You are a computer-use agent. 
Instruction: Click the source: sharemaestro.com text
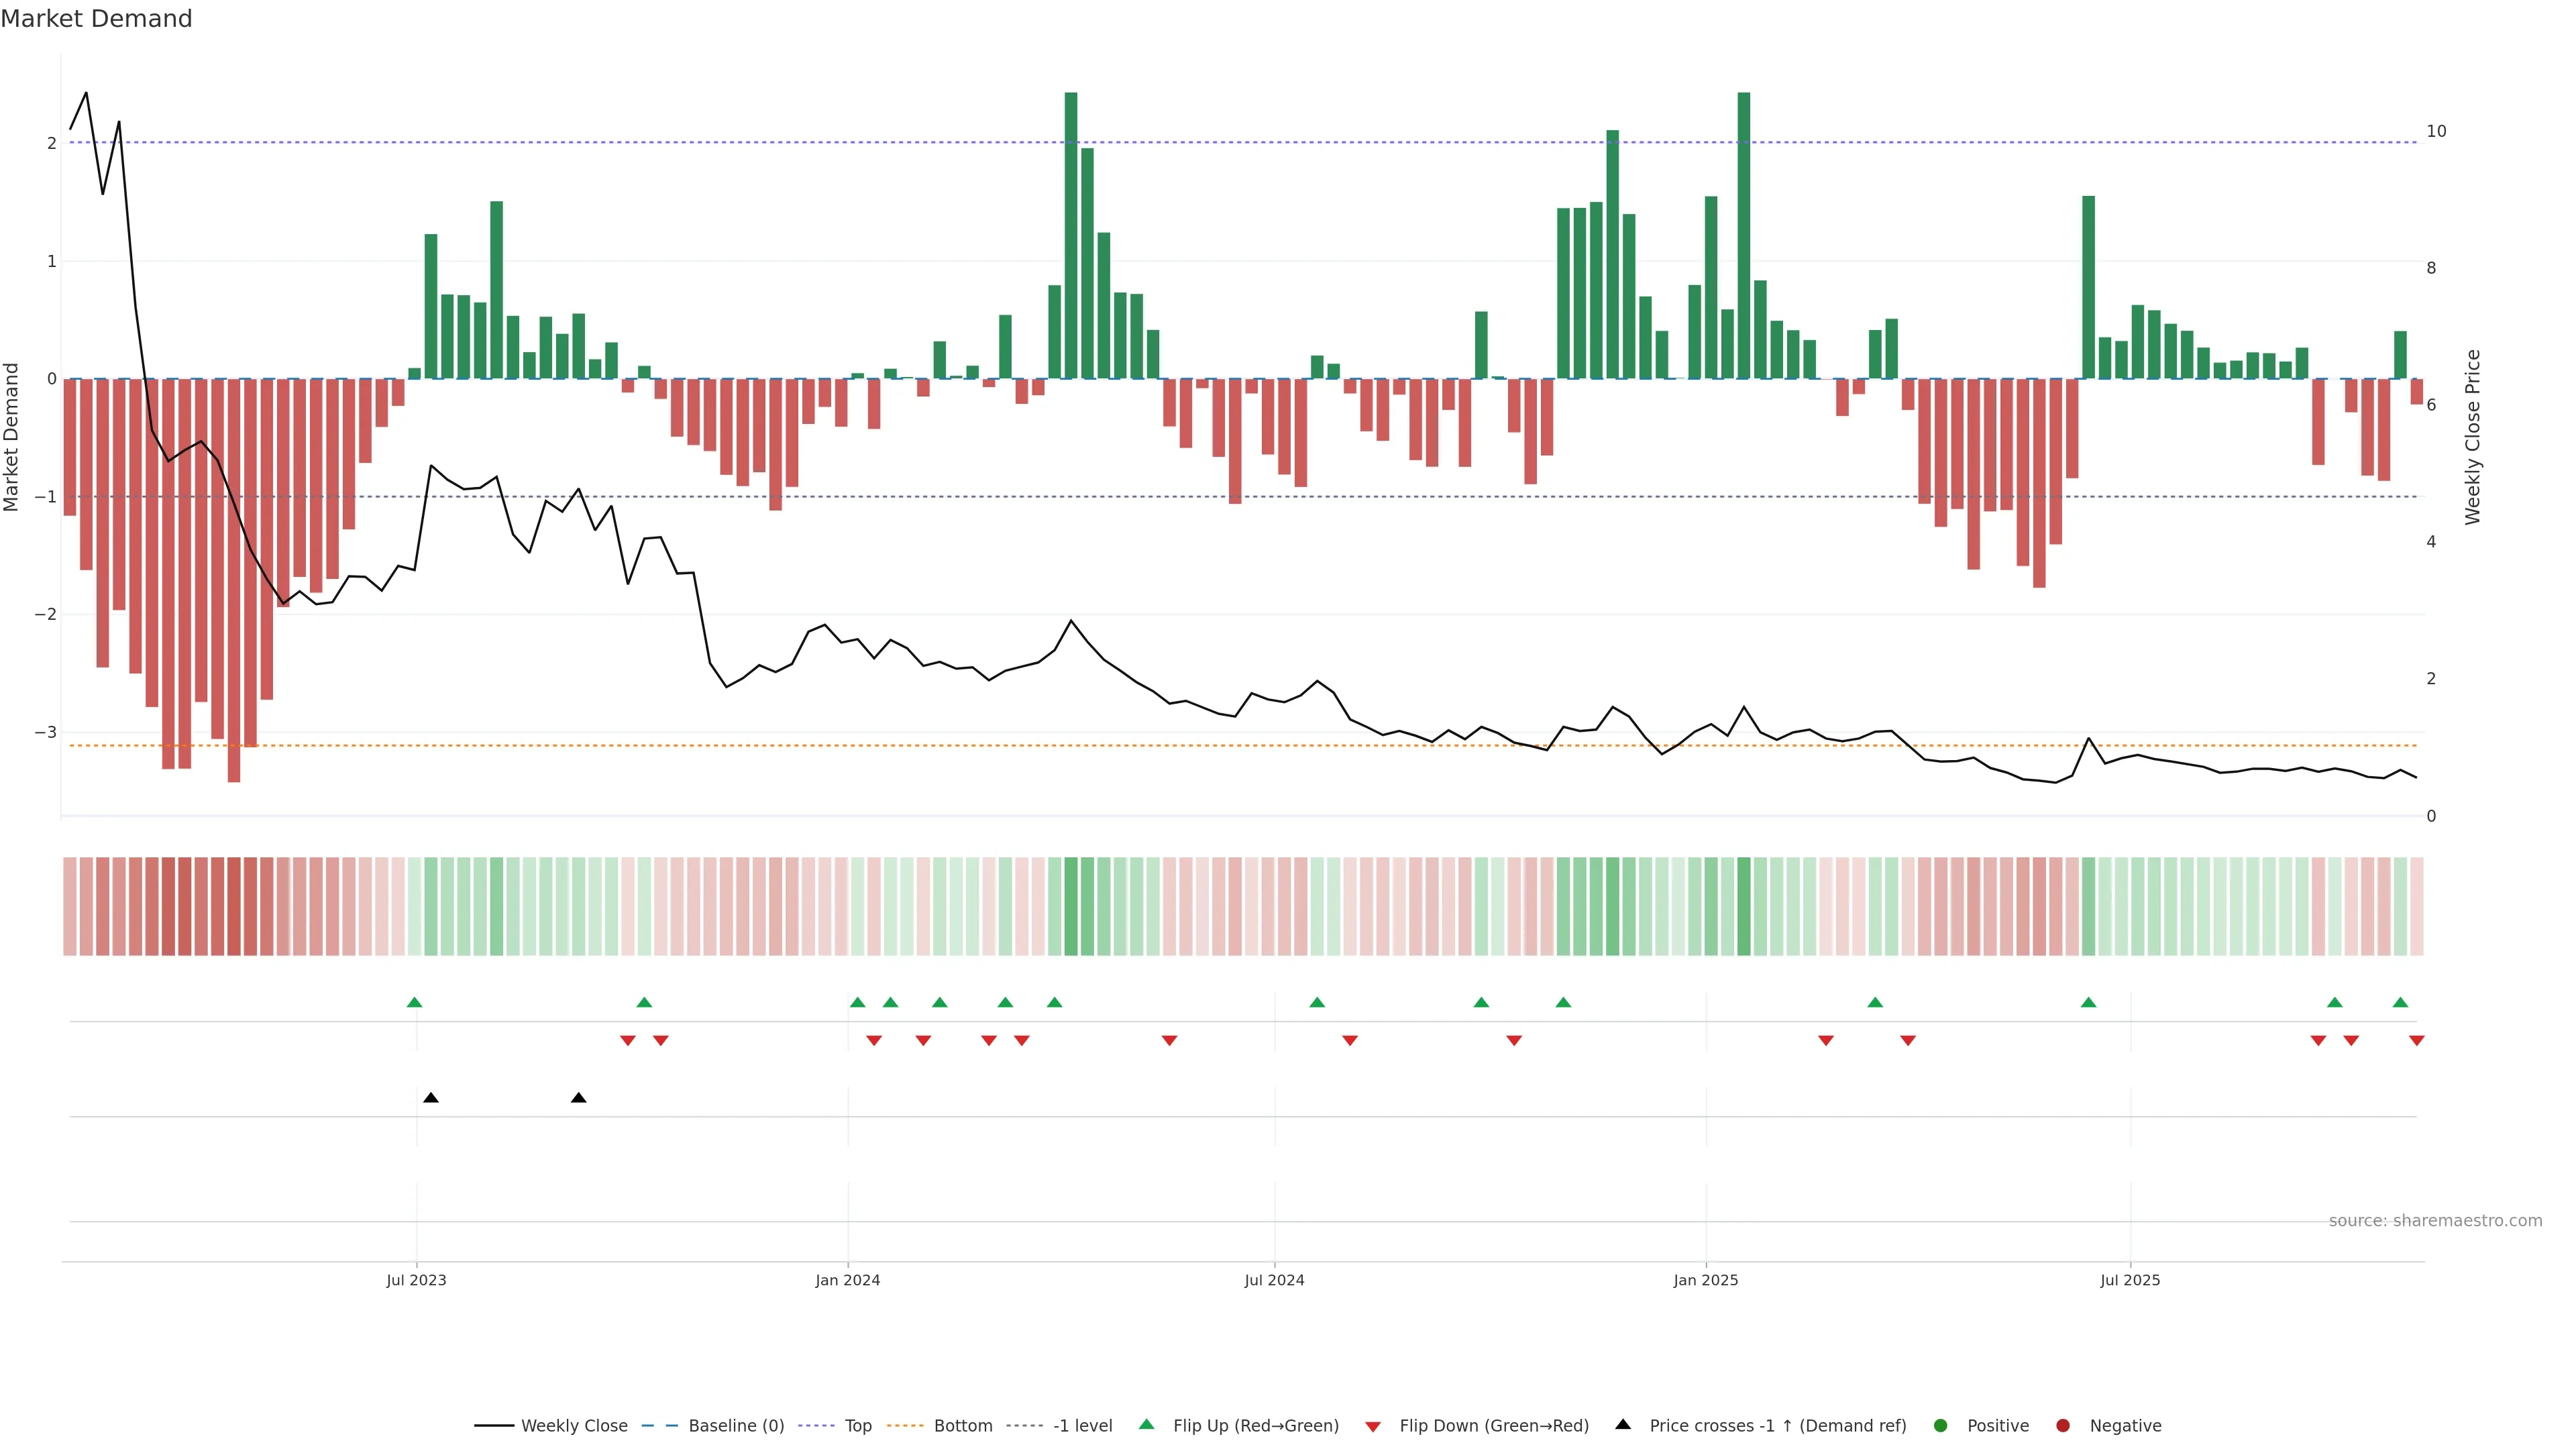pos(2435,1221)
